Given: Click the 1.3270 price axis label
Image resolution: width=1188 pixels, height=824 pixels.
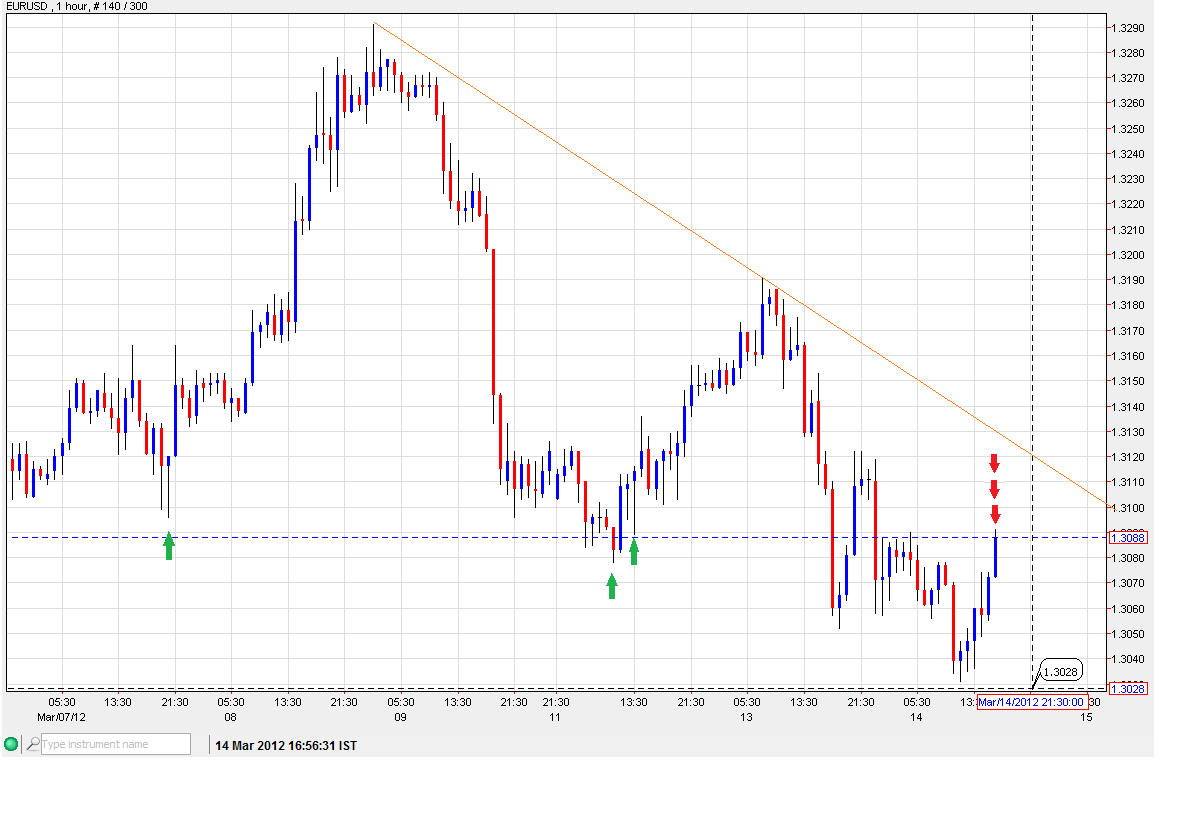Looking at the screenshot, I should (x=1127, y=78).
